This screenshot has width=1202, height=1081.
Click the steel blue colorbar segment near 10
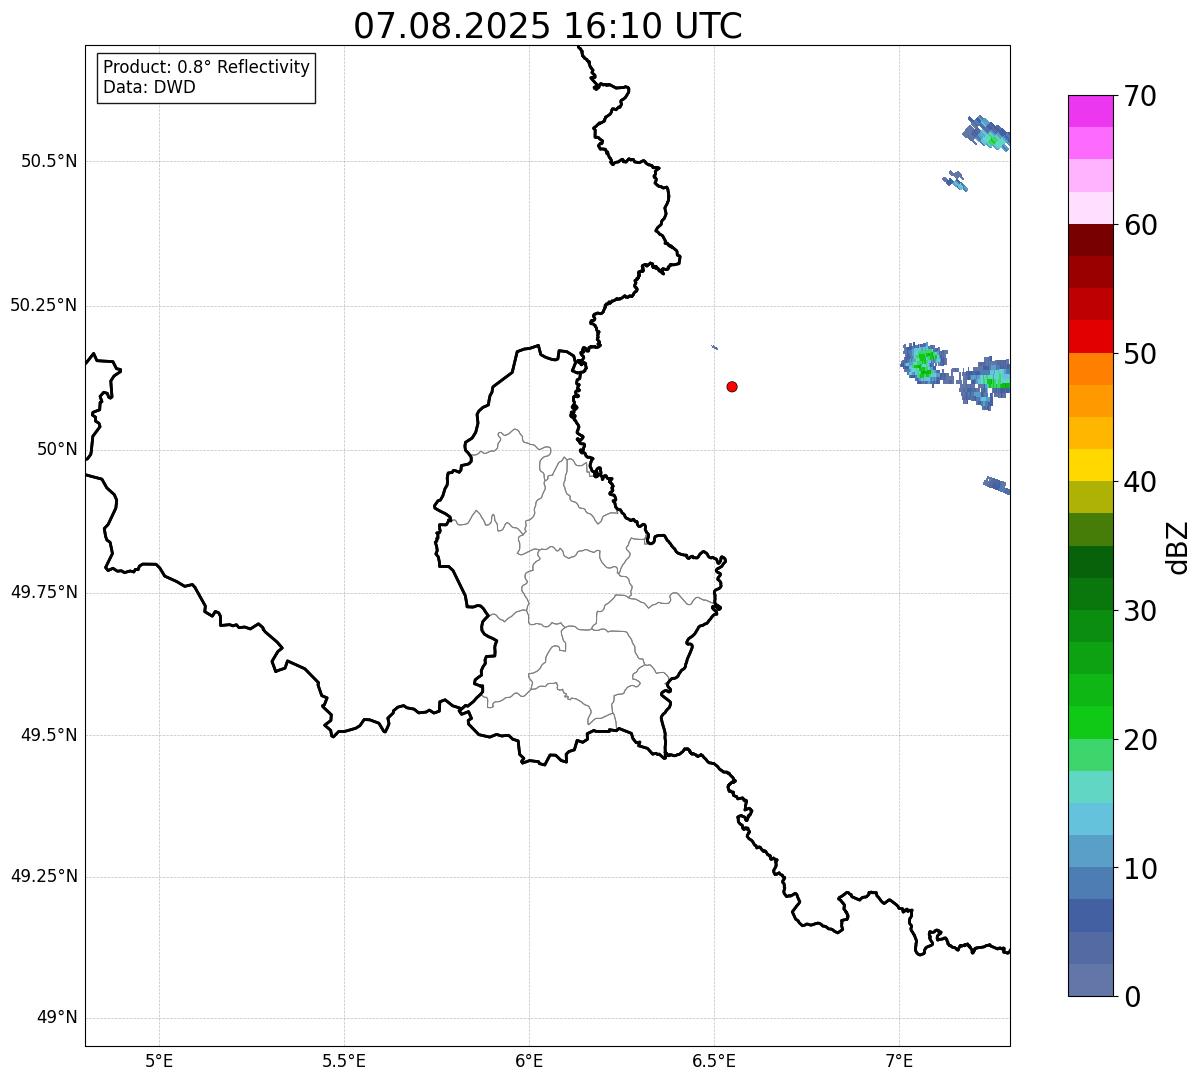[1090, 883]
